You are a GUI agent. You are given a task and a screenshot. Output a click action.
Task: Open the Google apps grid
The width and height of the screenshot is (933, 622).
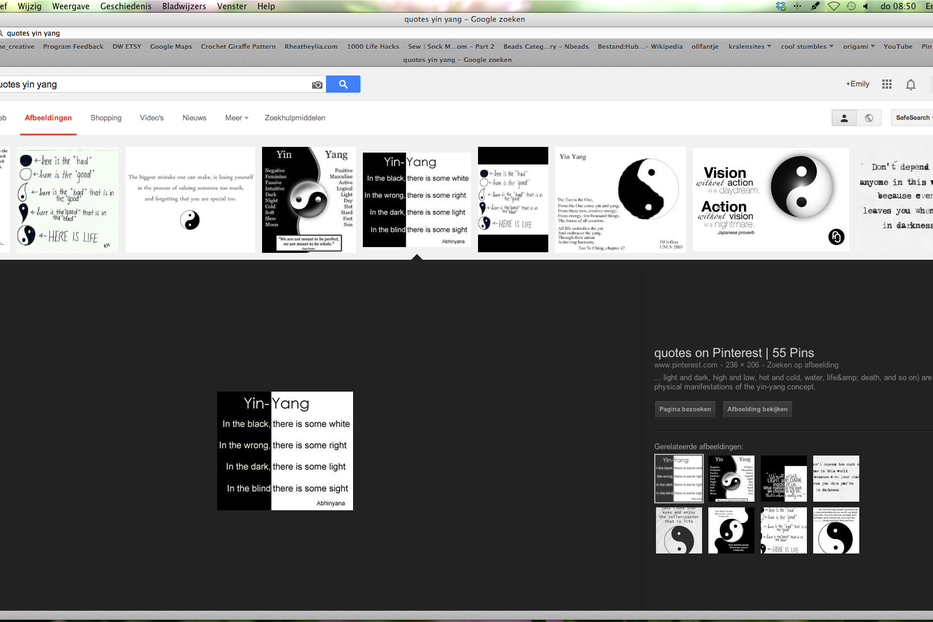(x=887, y=84)
